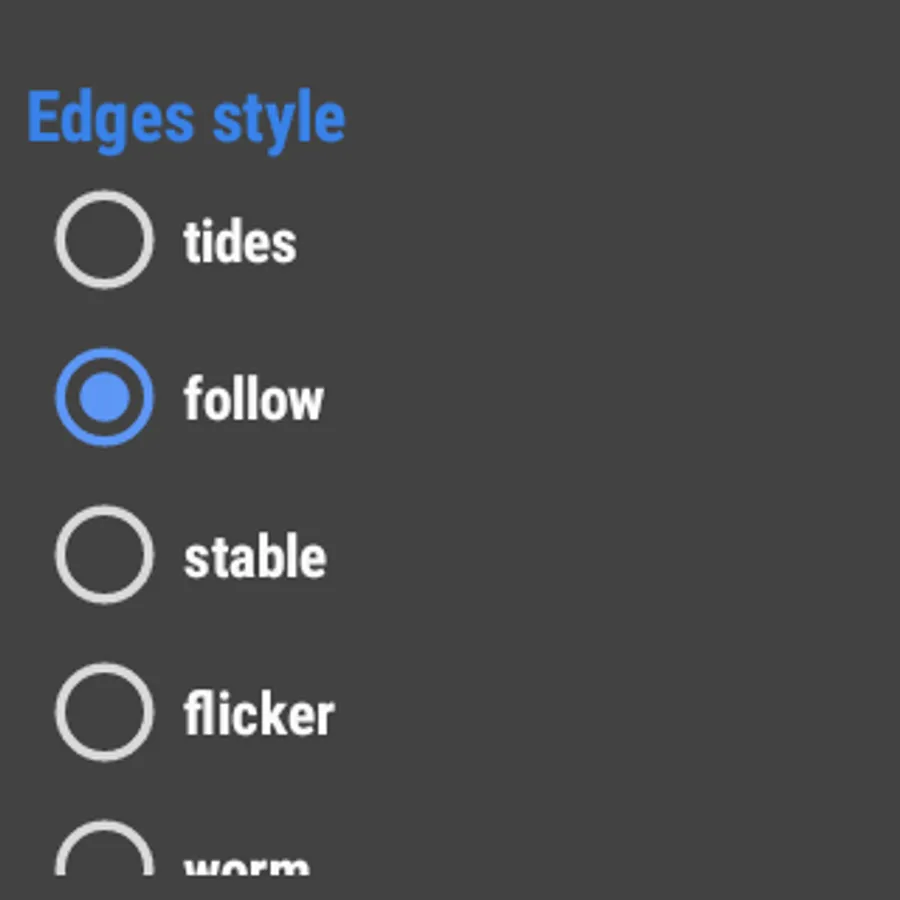Tick the empty circle left of flicker

click(x=104, y=712)
